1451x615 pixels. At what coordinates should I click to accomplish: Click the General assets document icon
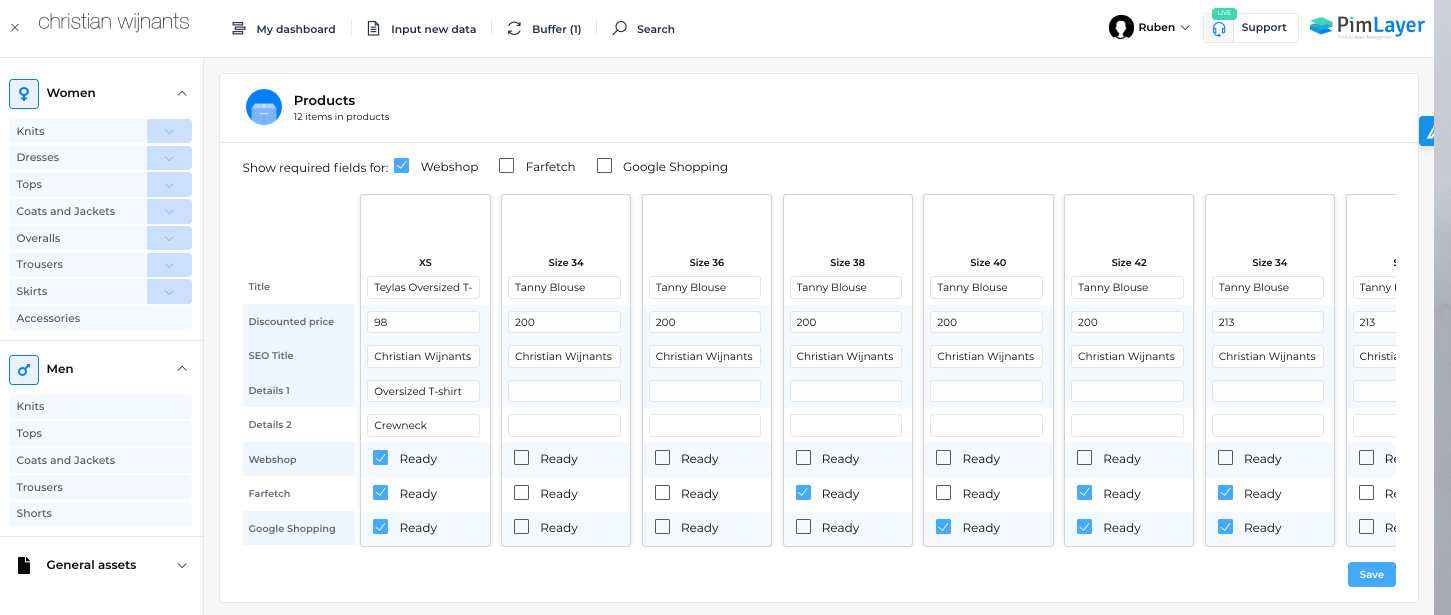click(x=24, y=564)
